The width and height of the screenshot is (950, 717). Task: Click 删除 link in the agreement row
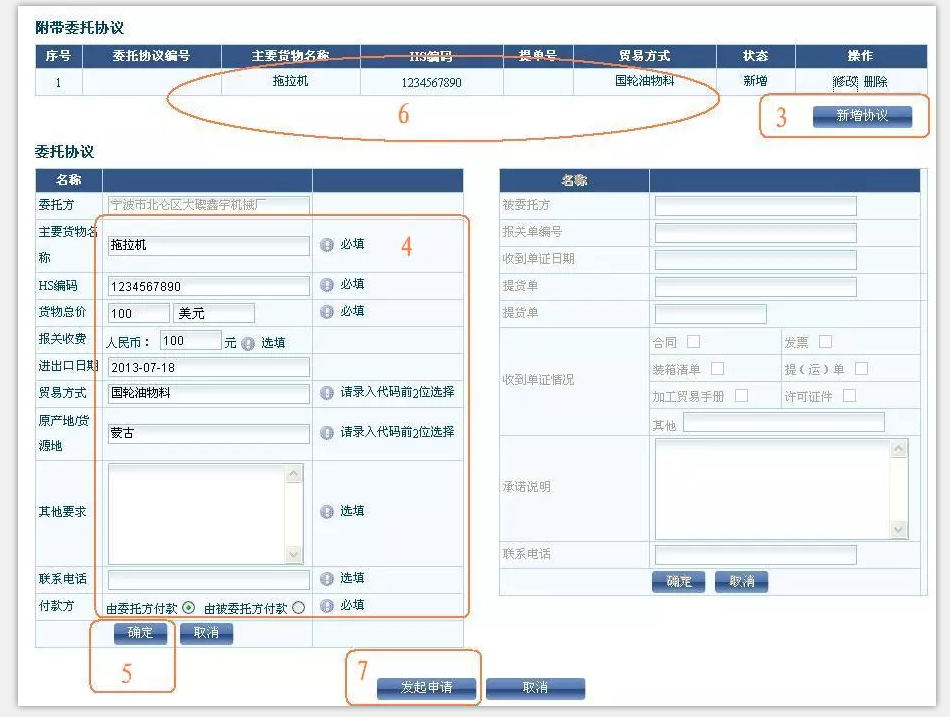(x=875, y=82)
